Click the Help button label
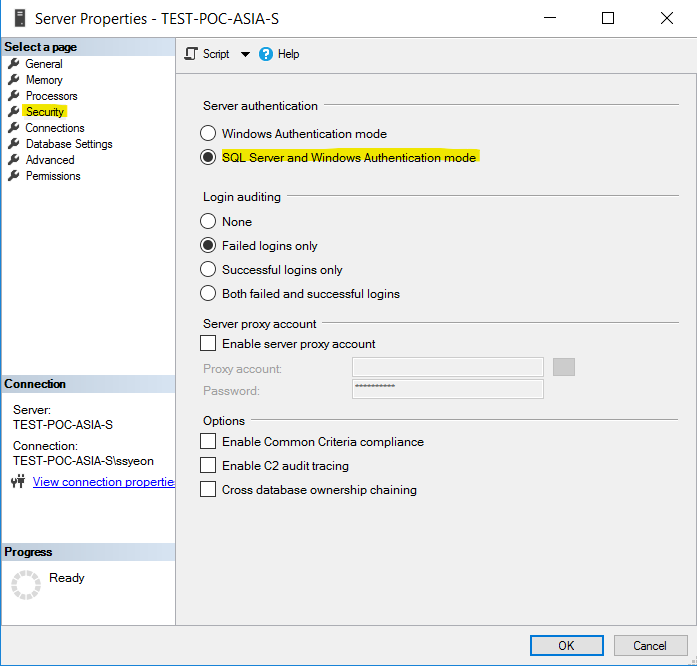Image resolution: width=697 pixels, height=666 pixels. point(288,54)
